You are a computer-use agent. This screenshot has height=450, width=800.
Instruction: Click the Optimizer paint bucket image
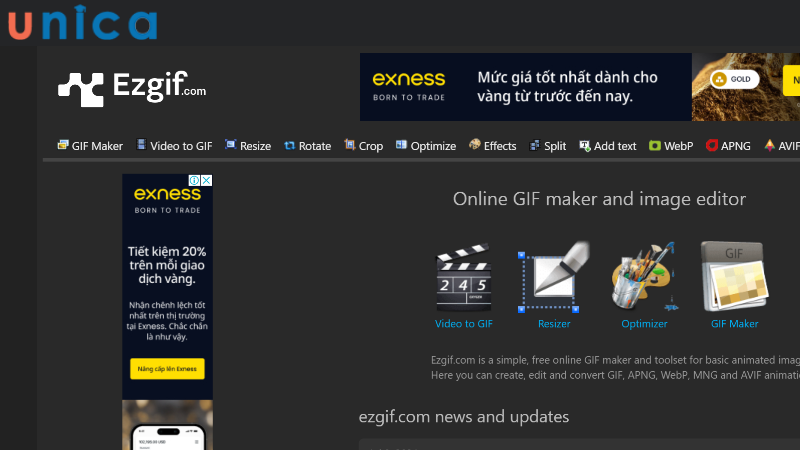(x=644, y=277)
